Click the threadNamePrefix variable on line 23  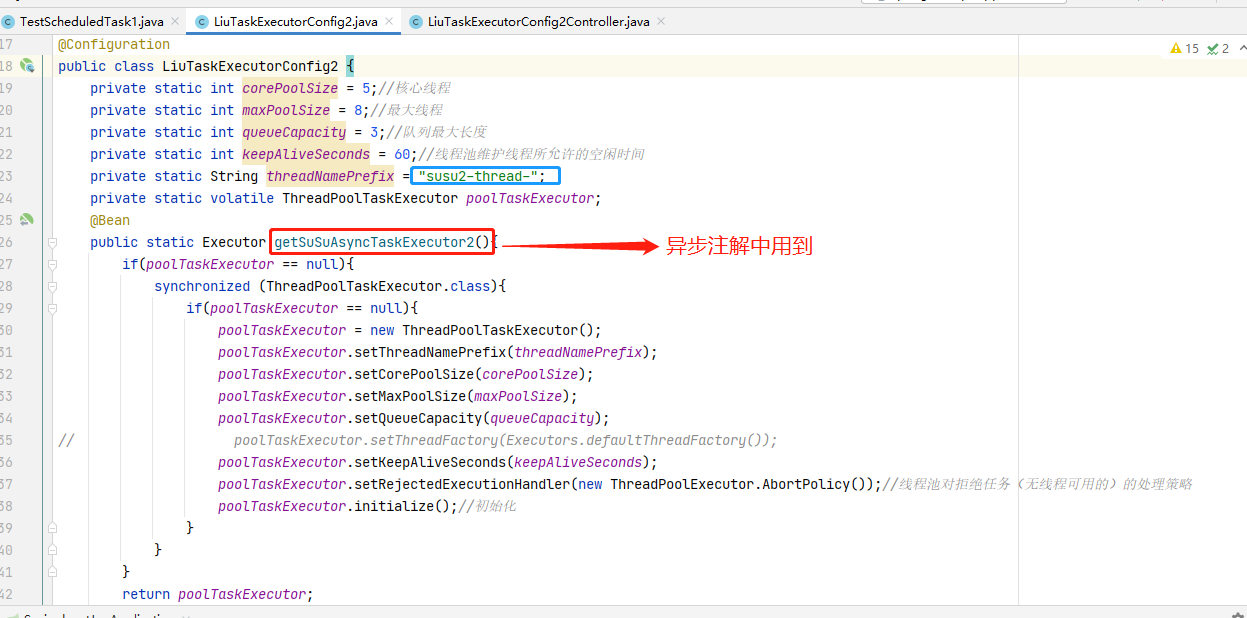pos(331,176)
